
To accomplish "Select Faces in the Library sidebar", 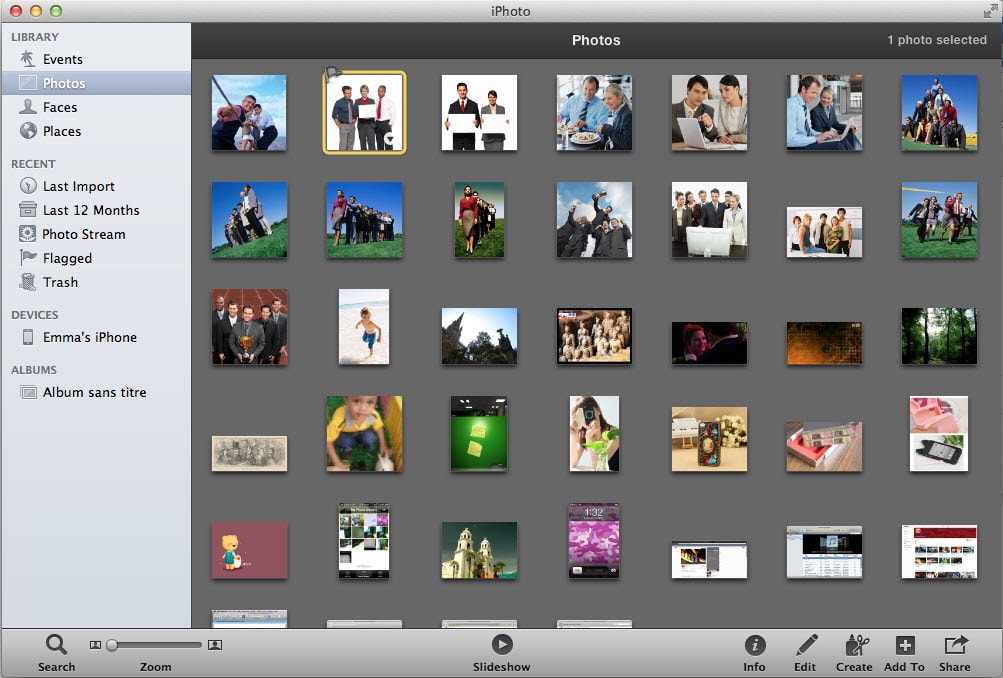I will click(x=60, y=107).
